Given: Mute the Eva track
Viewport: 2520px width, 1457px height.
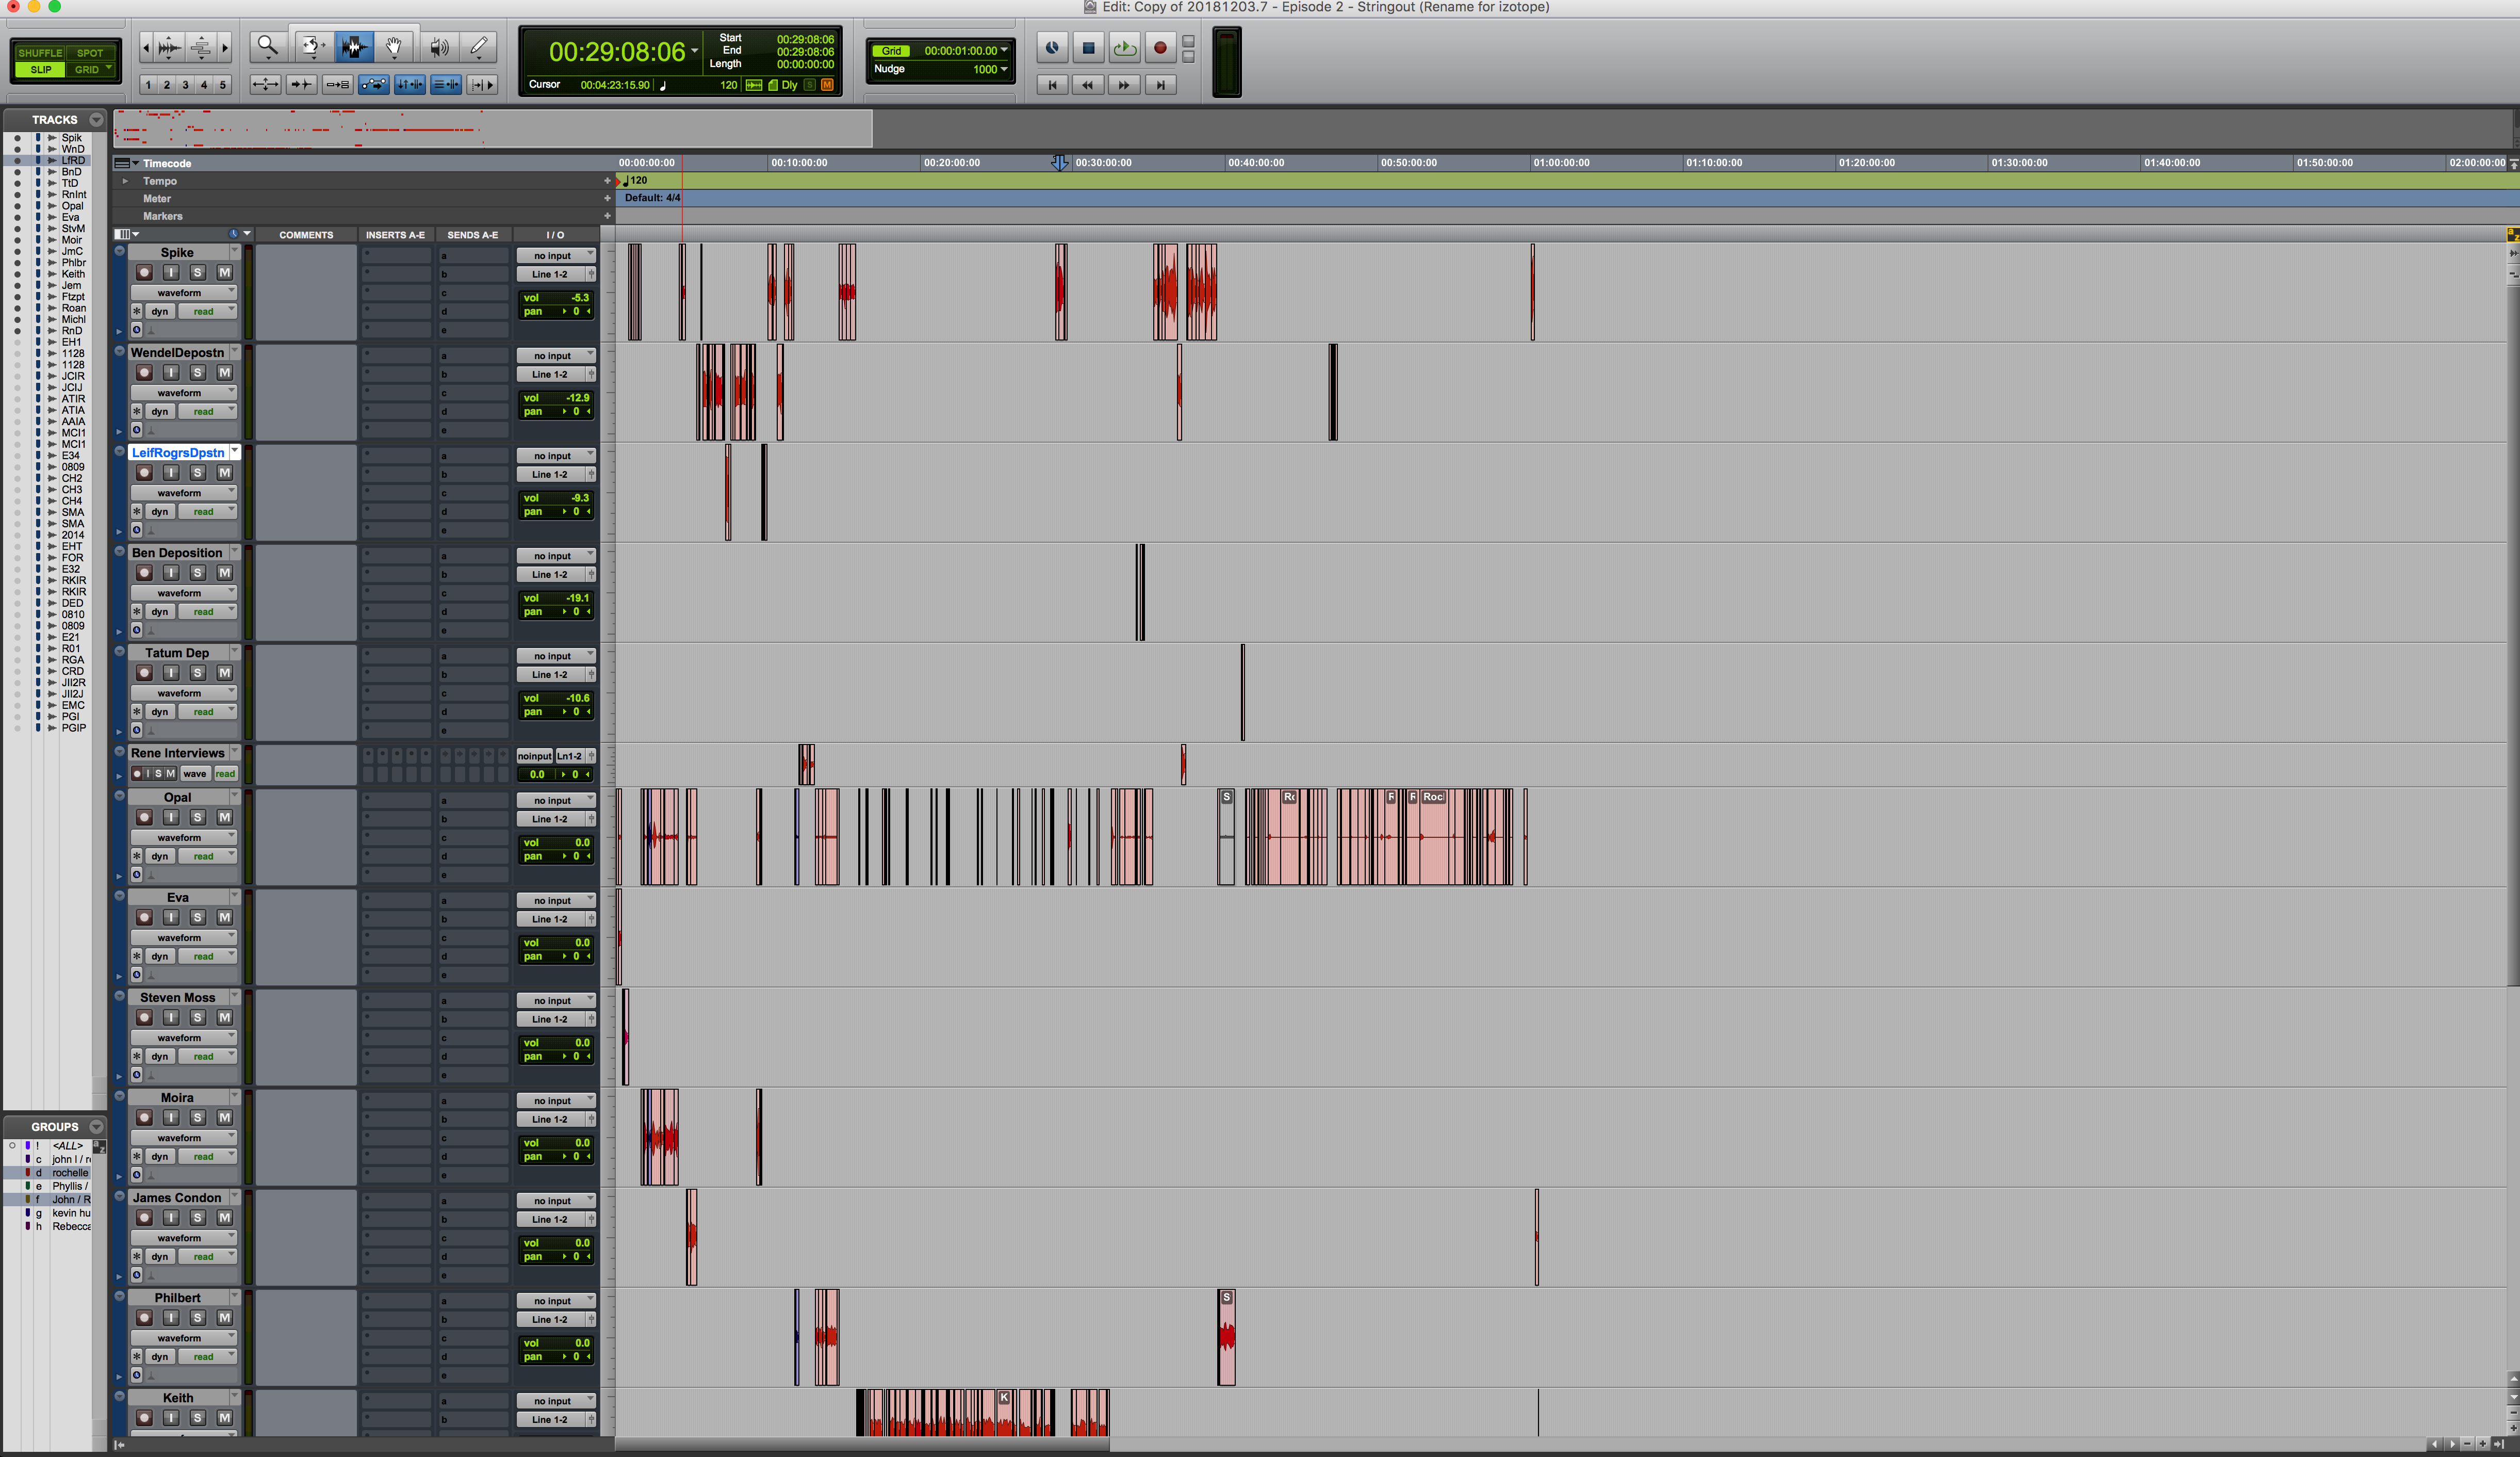Looking at the screenshot, I should [225, 917].
